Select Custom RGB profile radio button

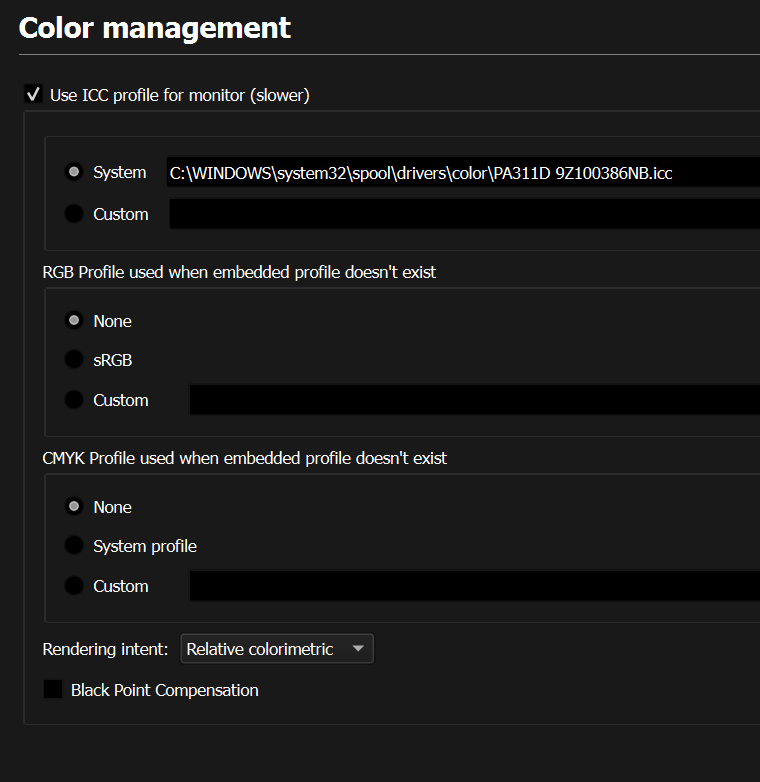pyautogui.click(x=74, y=399)
